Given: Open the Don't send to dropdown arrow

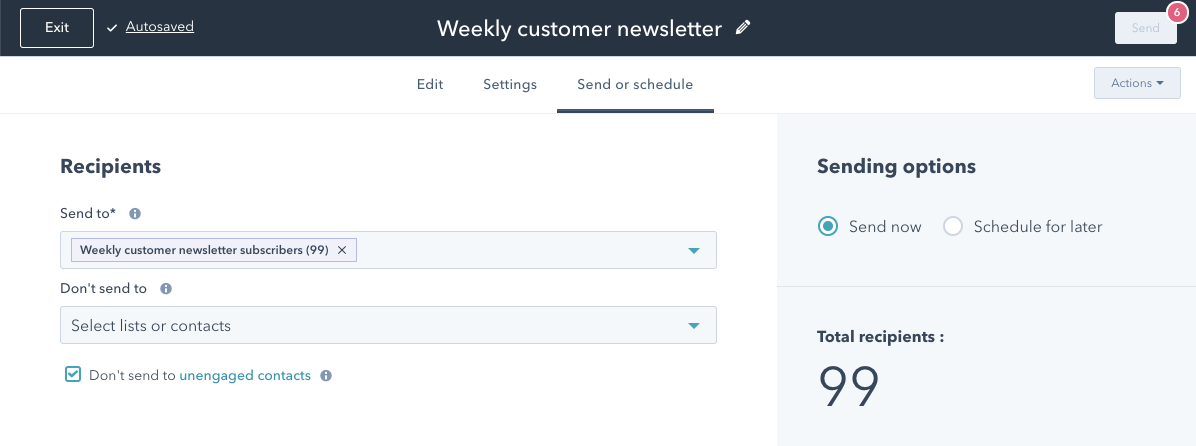Looking at the screenshot, I should point(693,326).
